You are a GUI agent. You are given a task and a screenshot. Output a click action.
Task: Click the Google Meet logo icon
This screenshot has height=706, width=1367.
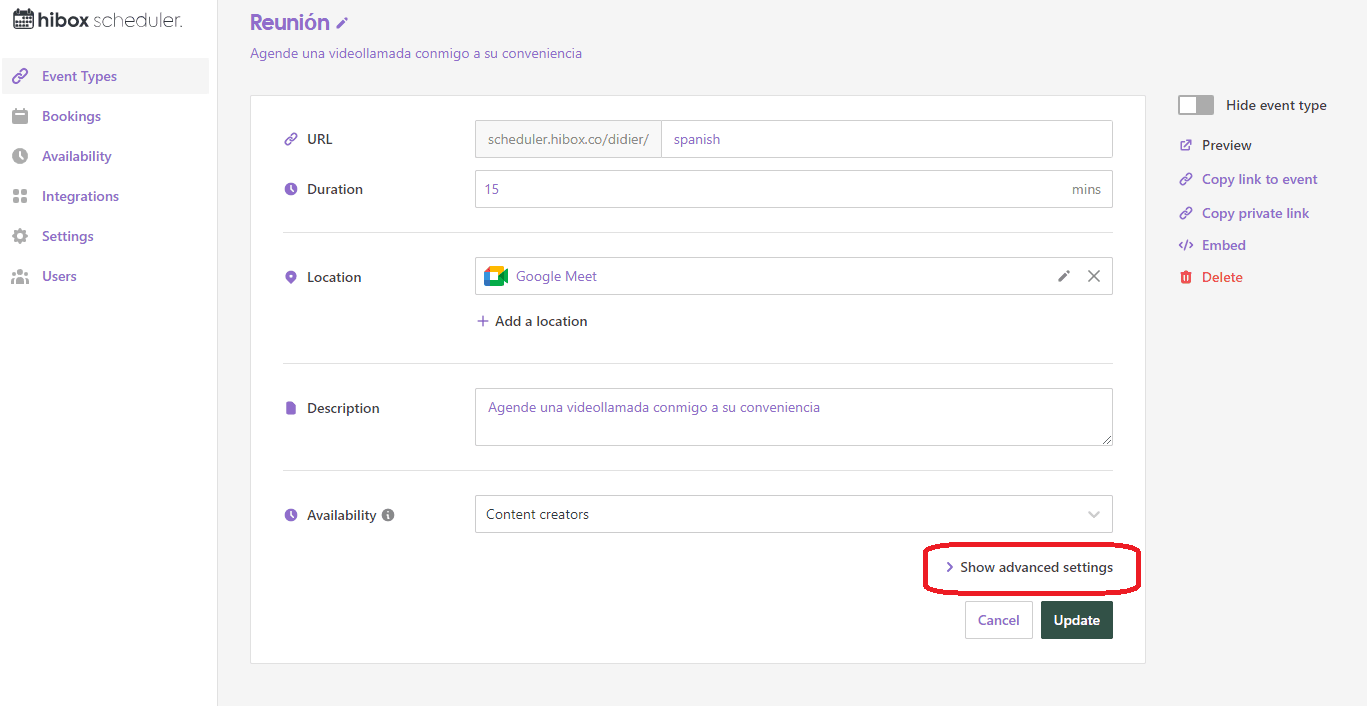496,276
